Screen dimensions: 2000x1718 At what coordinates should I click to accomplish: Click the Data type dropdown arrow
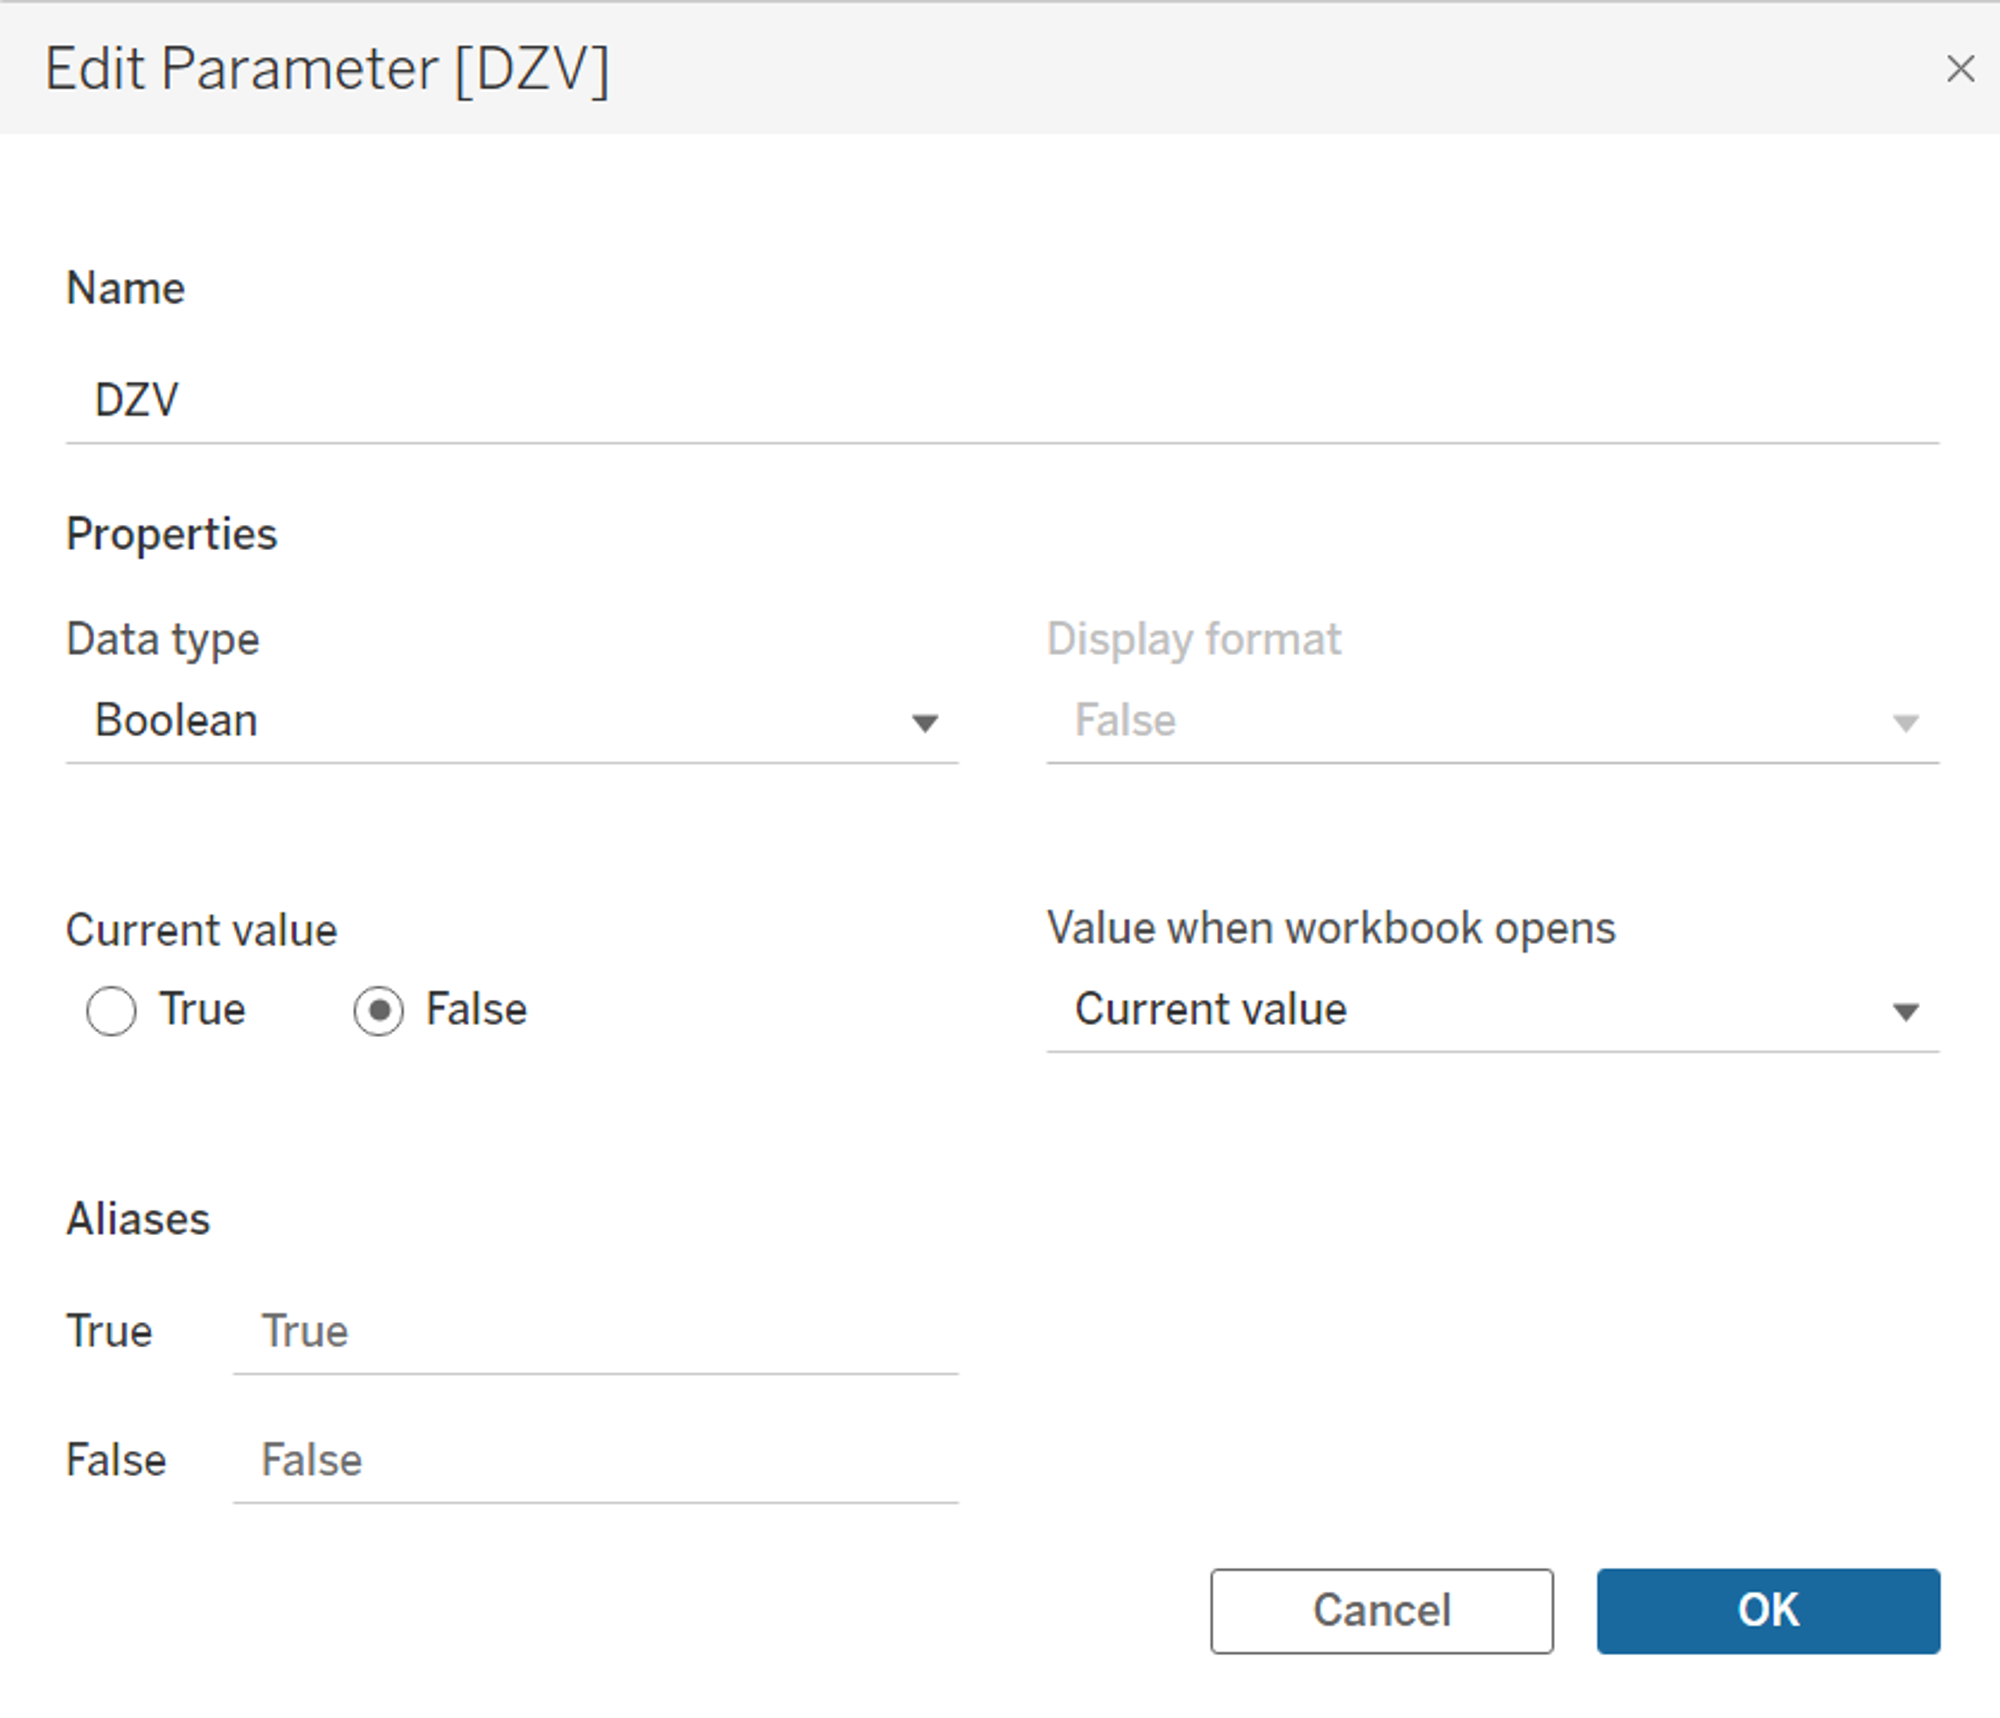(x=925, y=723)
